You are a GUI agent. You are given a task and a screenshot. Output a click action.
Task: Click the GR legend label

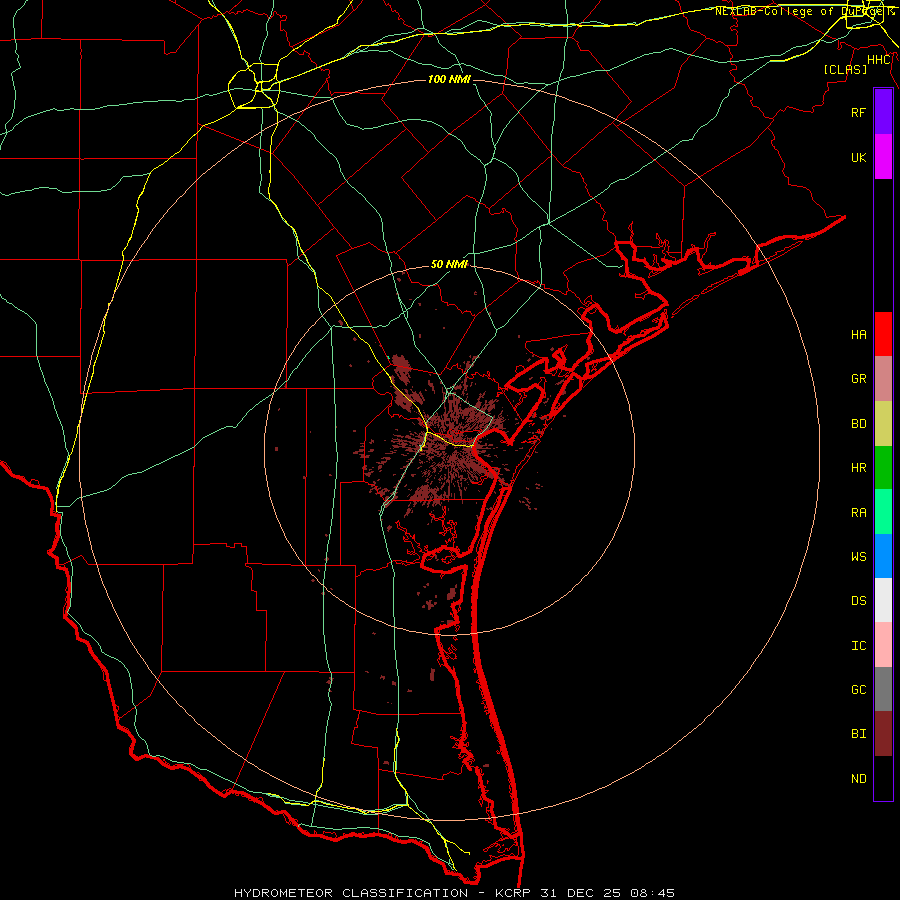(858, 379)
